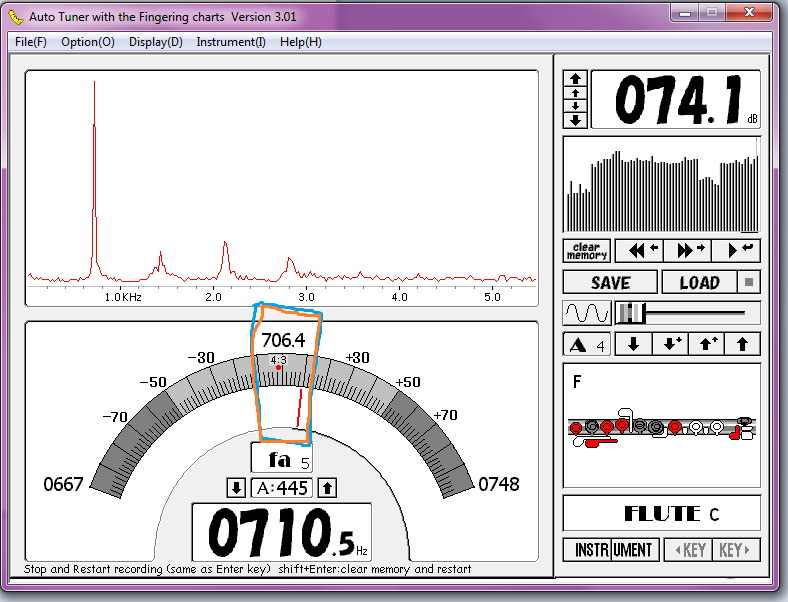Click the metronome icon labeled 4
The width and height of the screenshot is (788, 602).
point(587,345)
